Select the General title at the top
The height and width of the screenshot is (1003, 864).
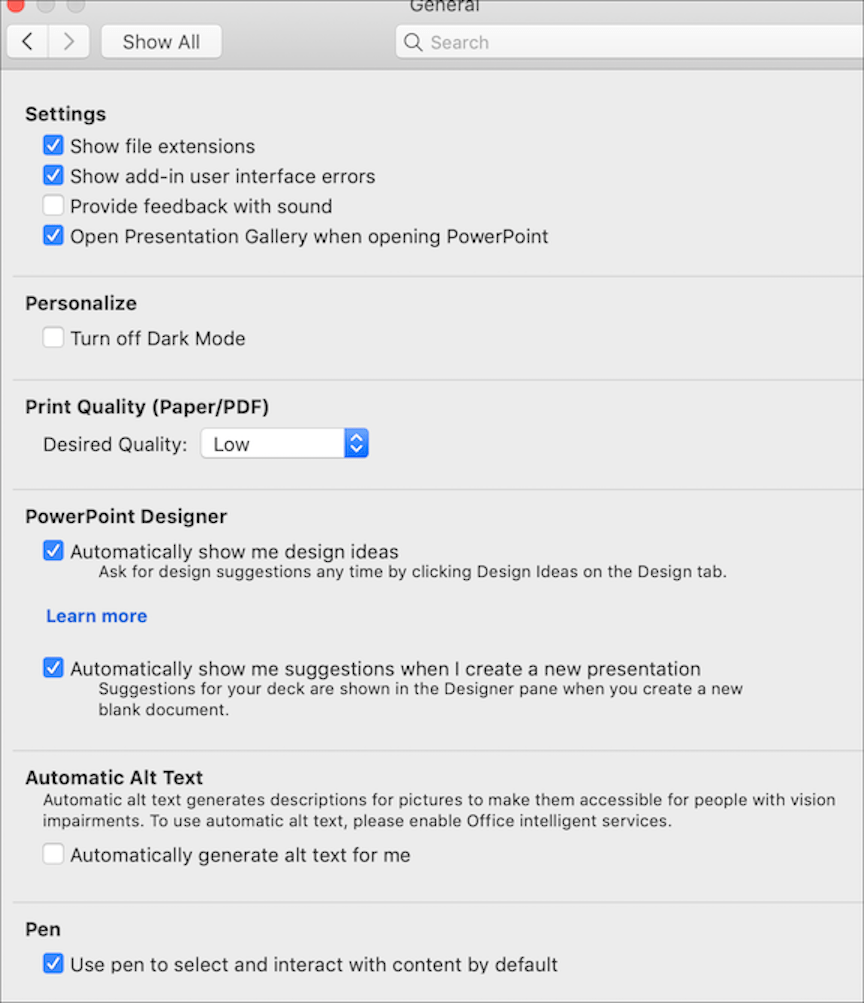tap(444, 8)
